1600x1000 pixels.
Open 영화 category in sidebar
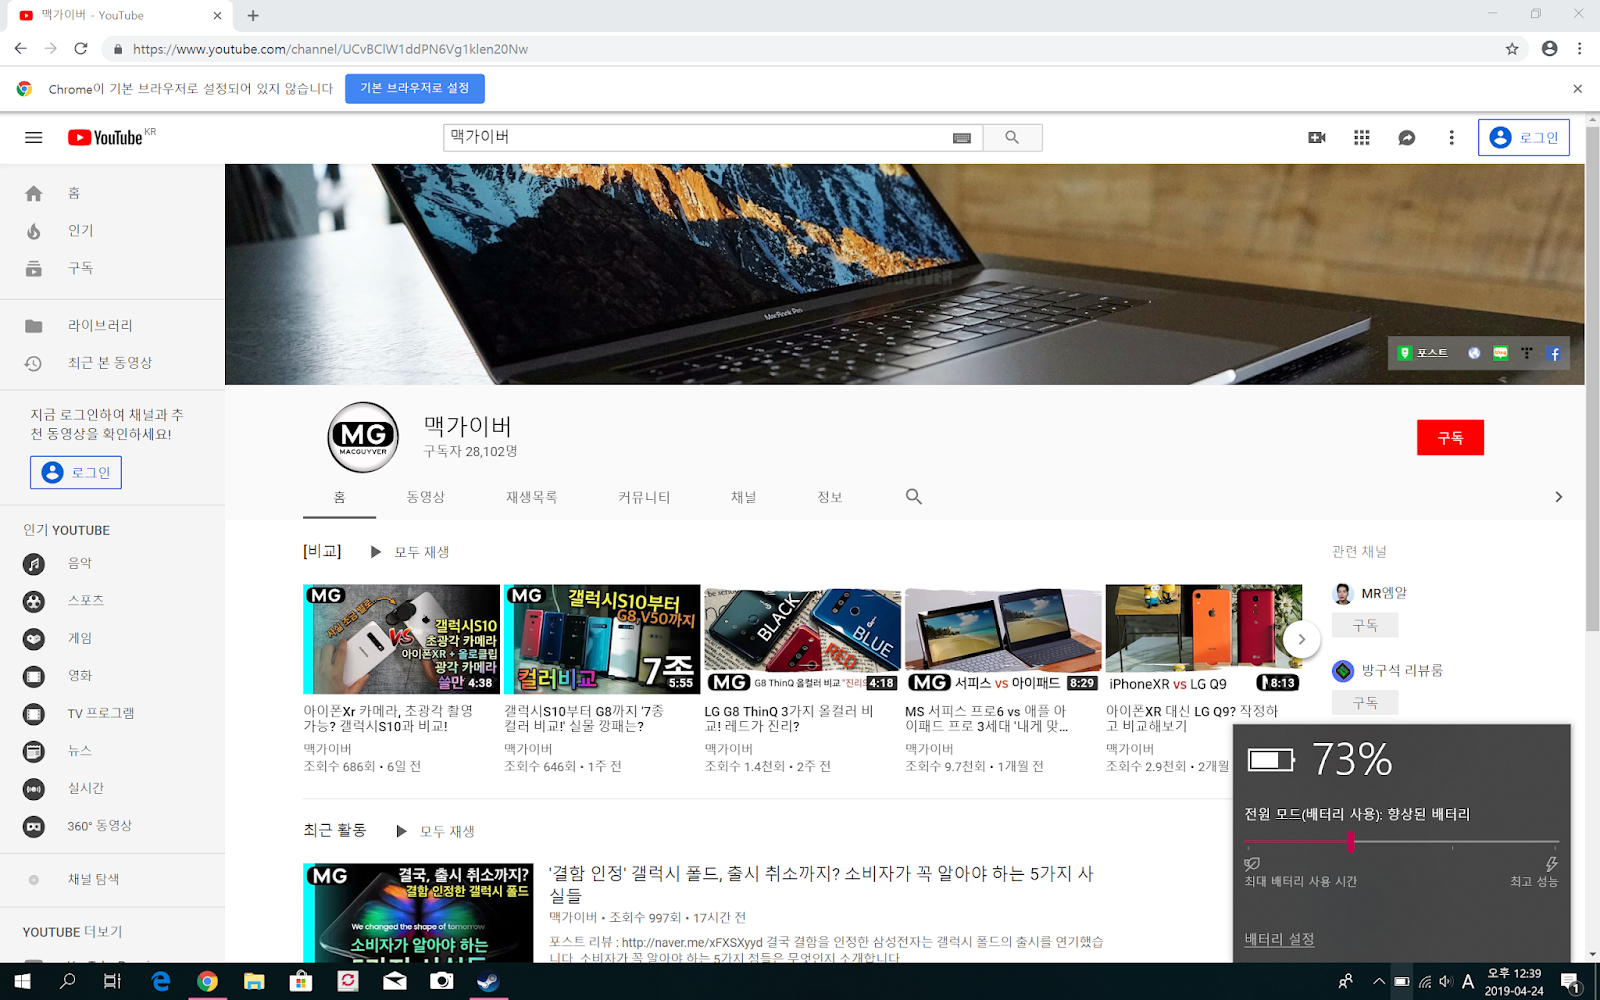(112, 676)
